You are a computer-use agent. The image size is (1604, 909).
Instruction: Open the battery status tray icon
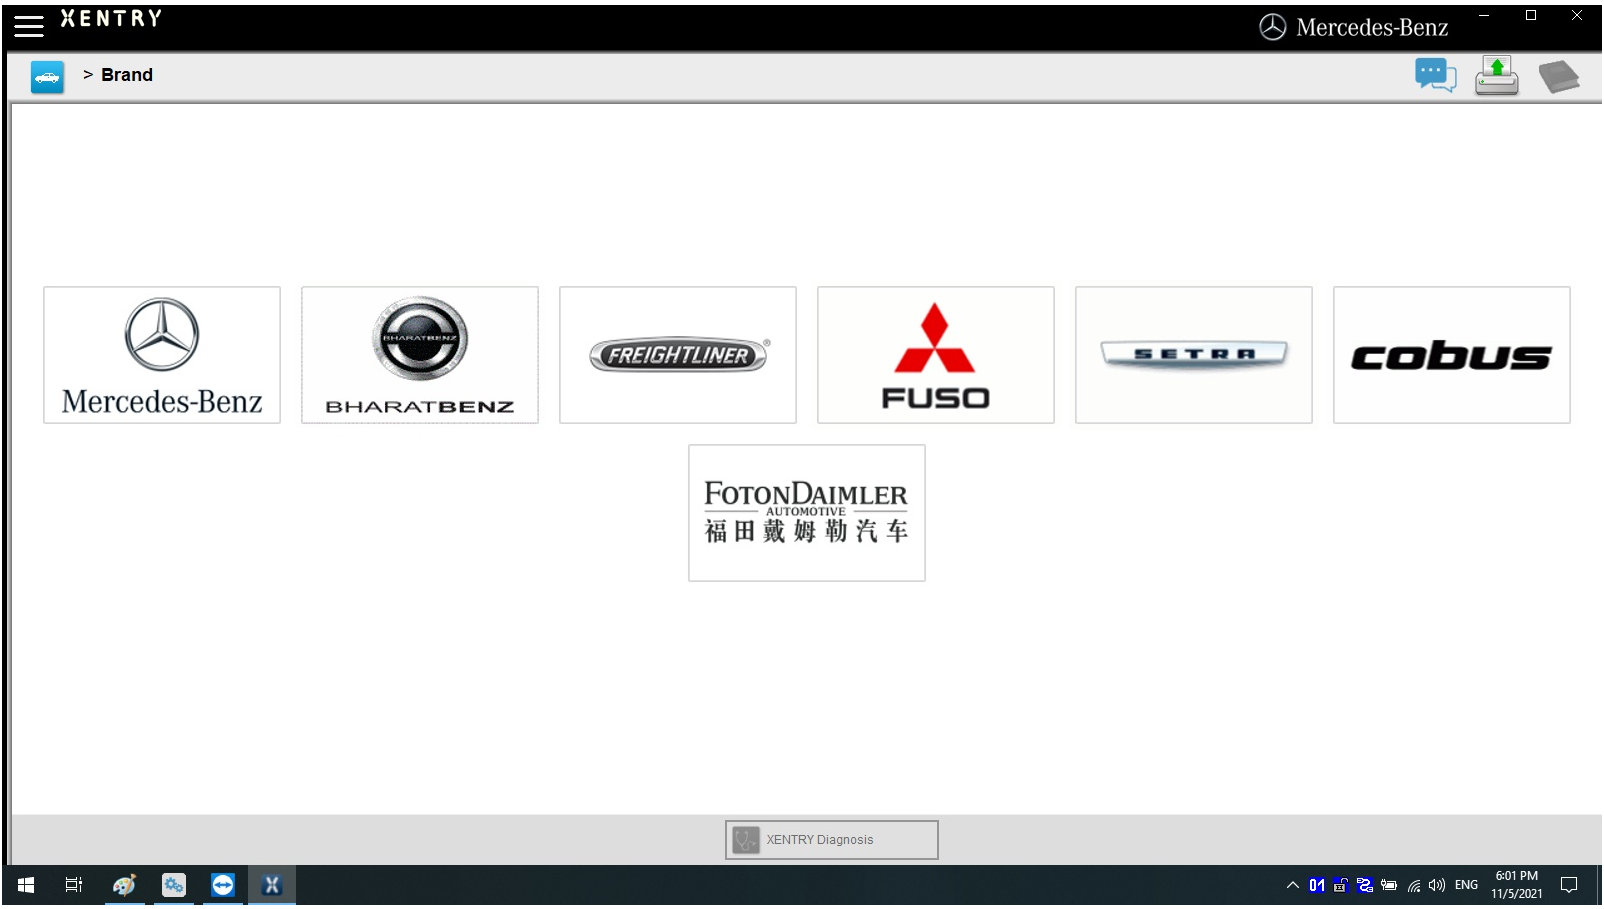[x=1389, y=885]
